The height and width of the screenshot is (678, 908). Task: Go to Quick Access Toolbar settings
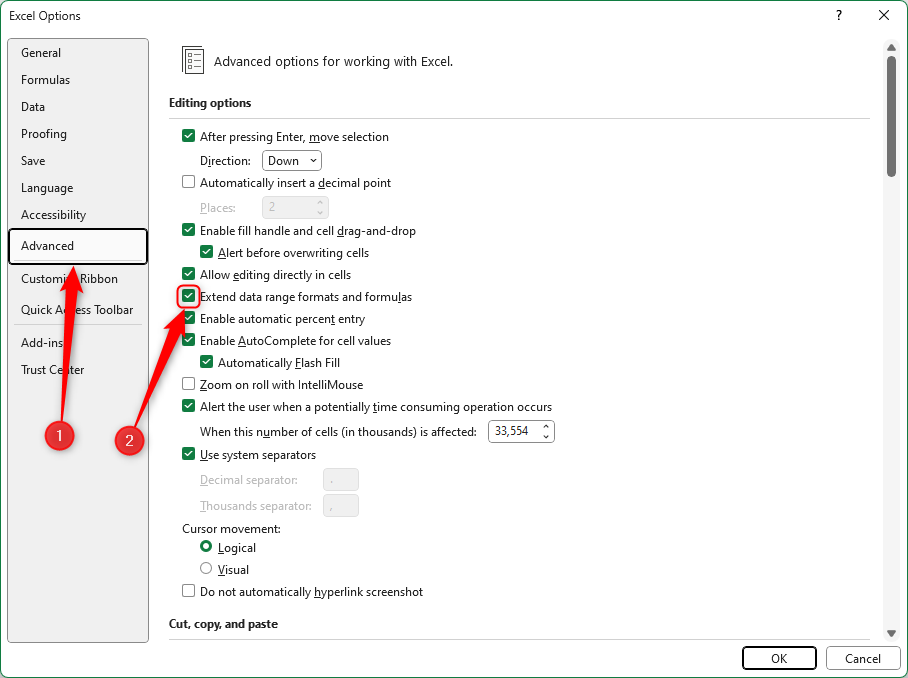[x=77, y=310]
